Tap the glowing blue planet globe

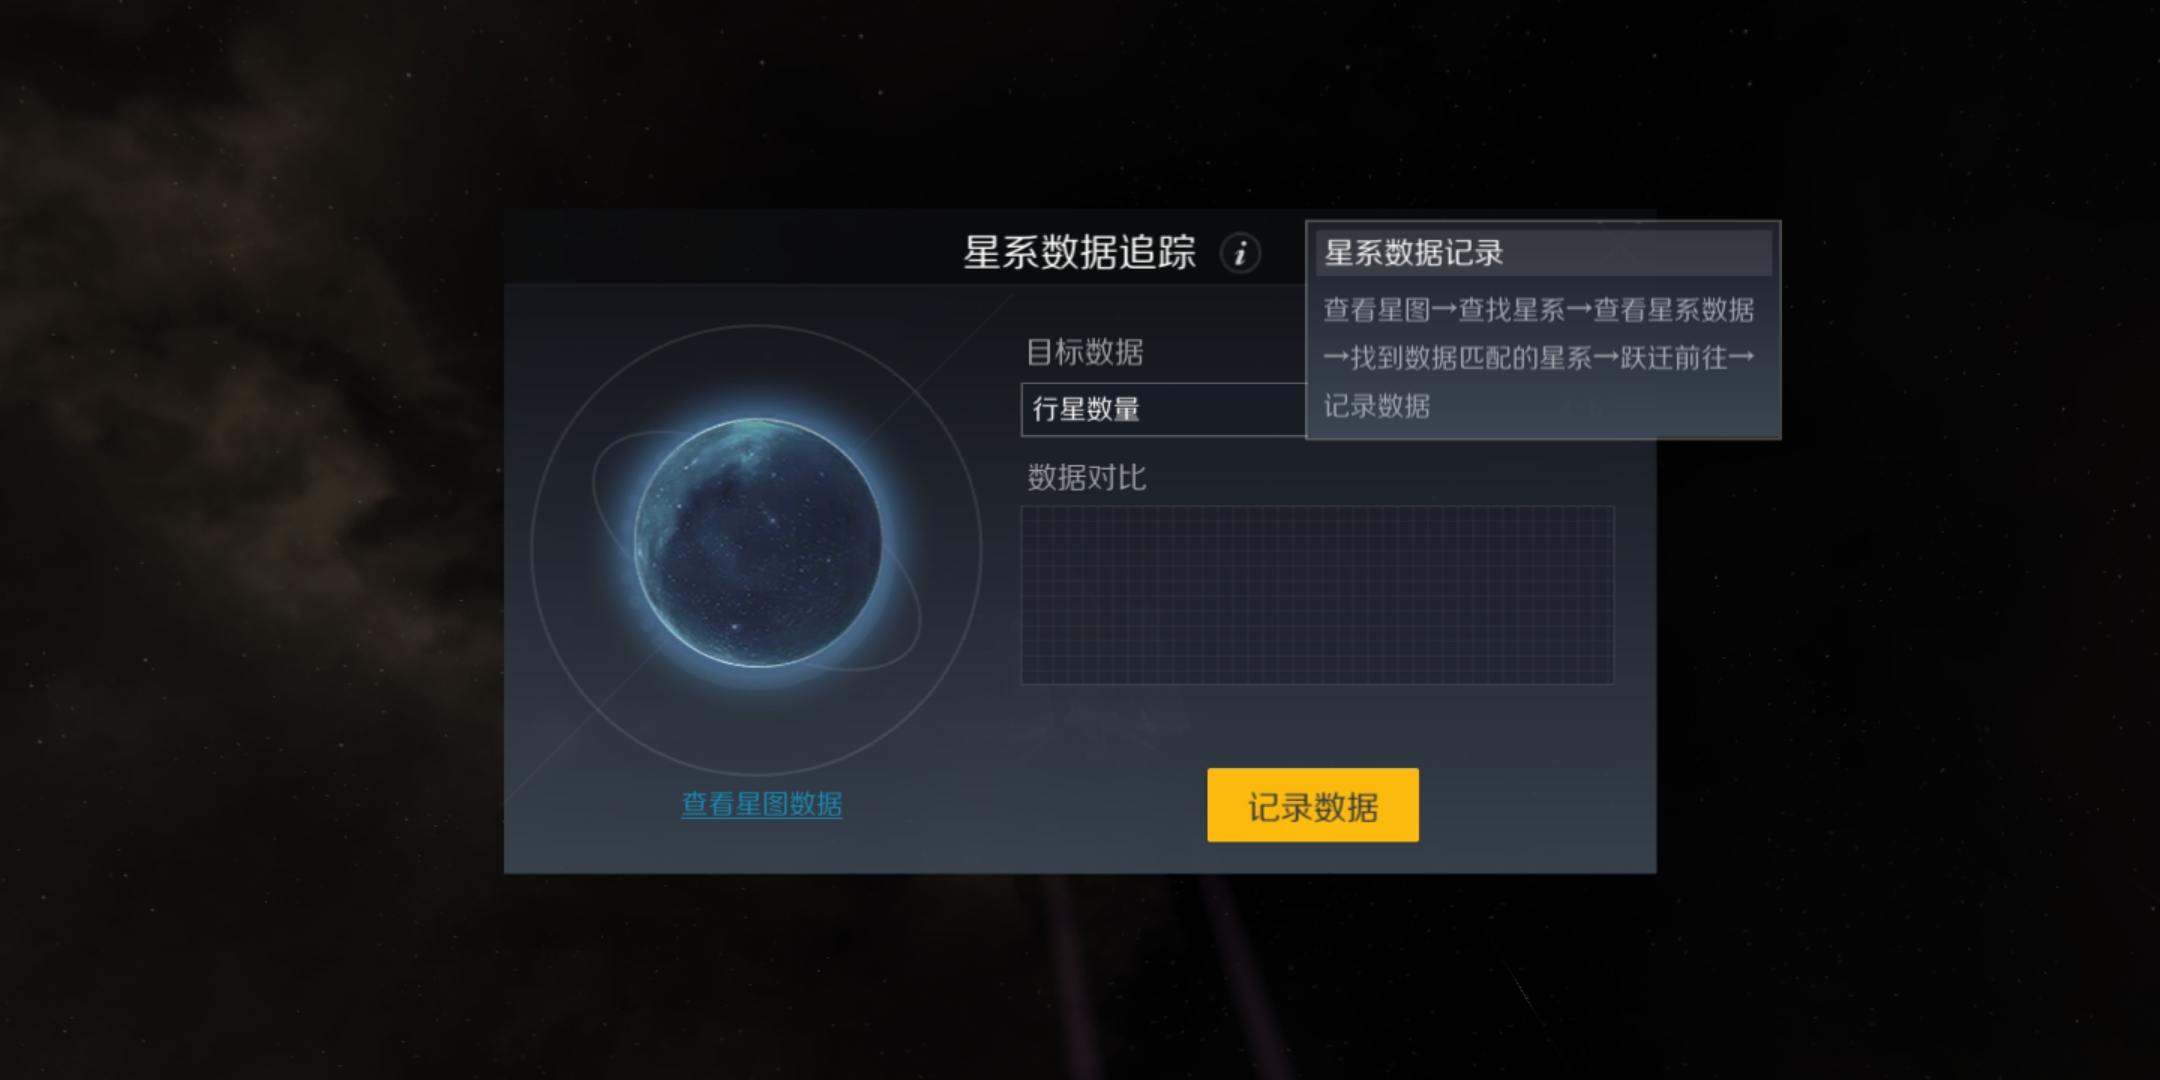click(x=758, y=543)
